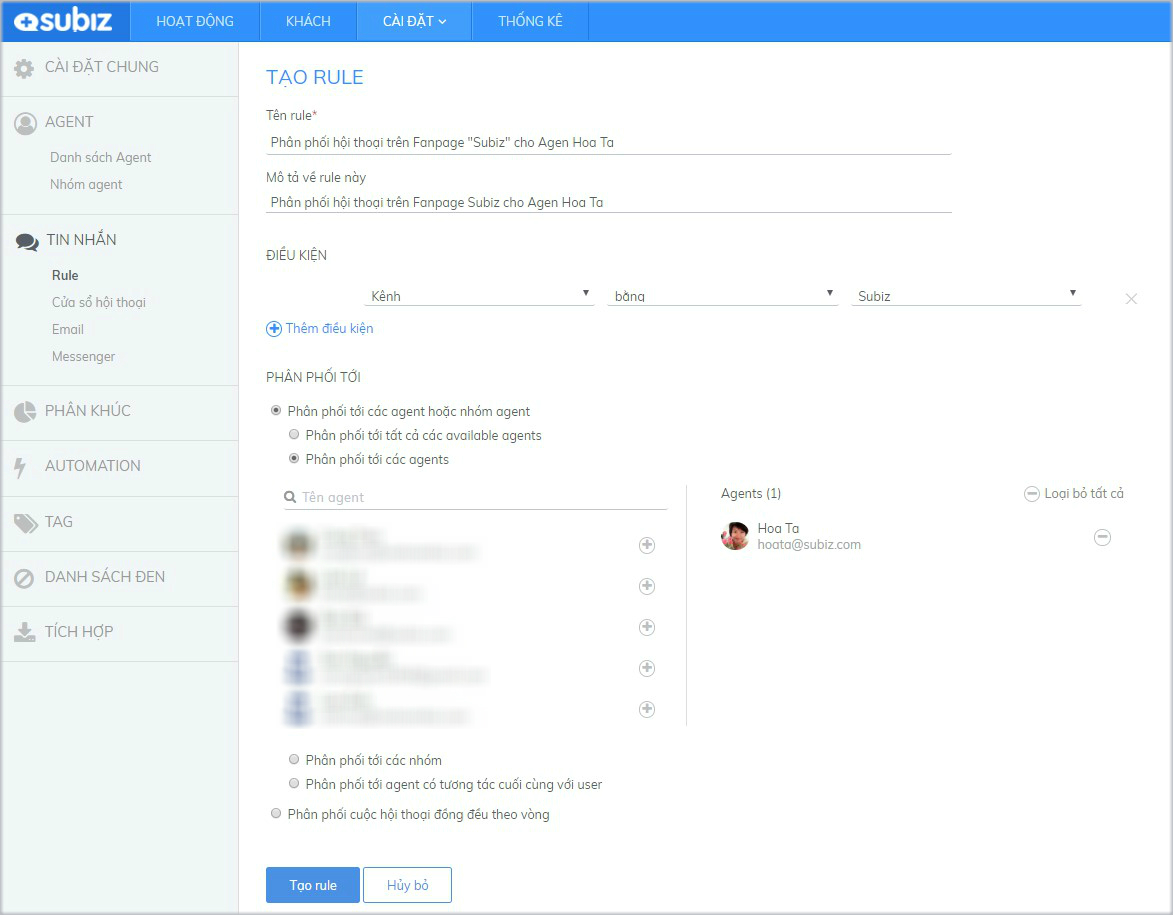Open the Cài đặt chung gear icon
Viewport: 1173px width, 915px height.
coord(24,67)
